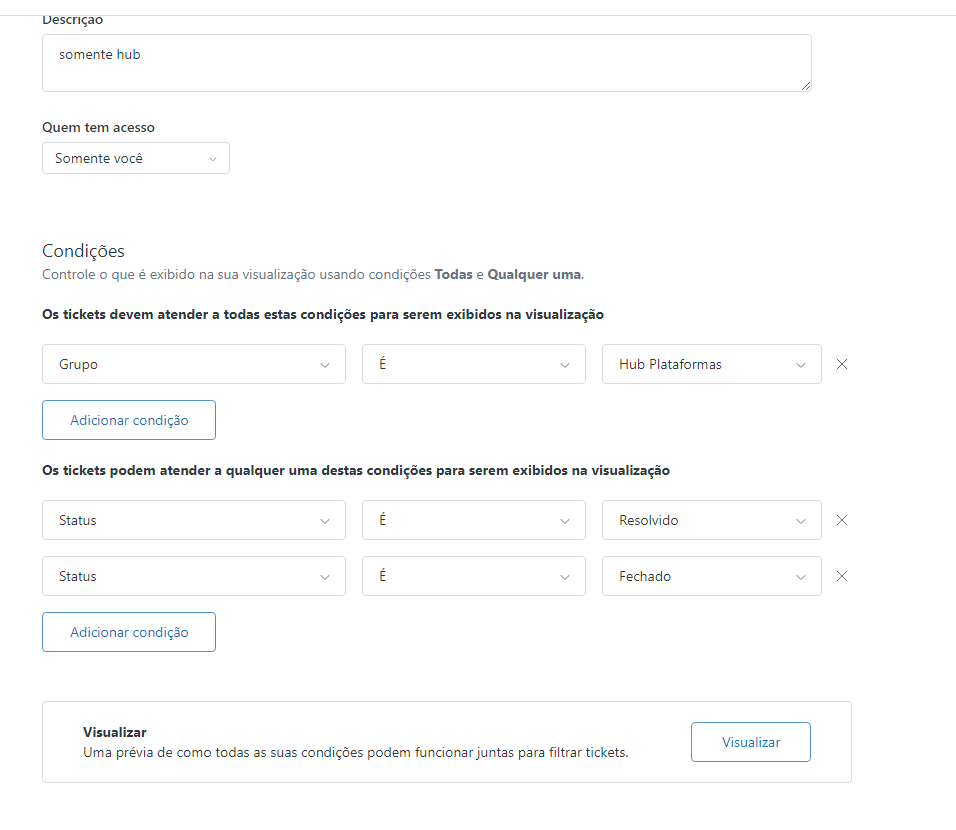956x830 pixels.
Task: Open operator dropdown beside Grupo
Action: click(x=473, y=364)
